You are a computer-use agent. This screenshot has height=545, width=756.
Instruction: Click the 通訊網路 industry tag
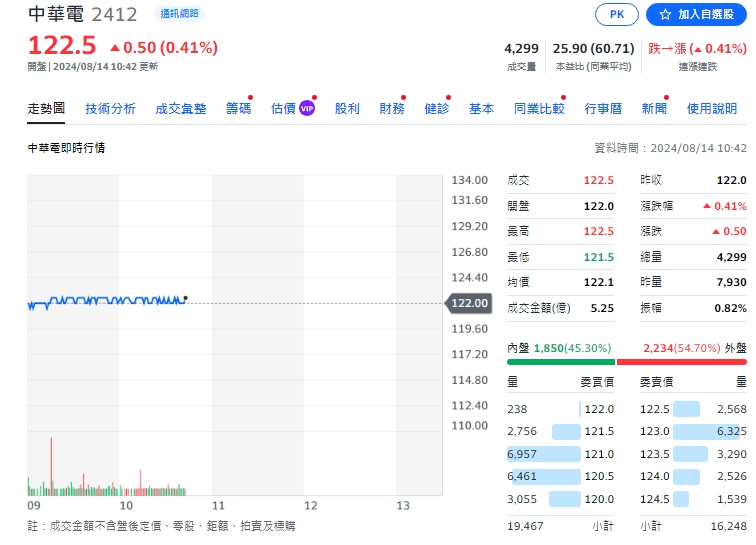coord(179,14)
